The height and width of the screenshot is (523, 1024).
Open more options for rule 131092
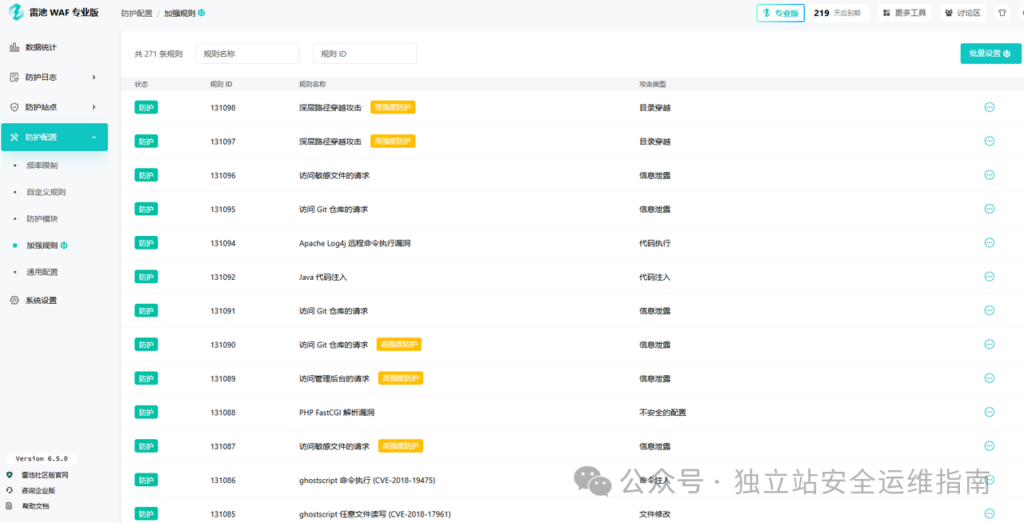[x=989, y=277]
